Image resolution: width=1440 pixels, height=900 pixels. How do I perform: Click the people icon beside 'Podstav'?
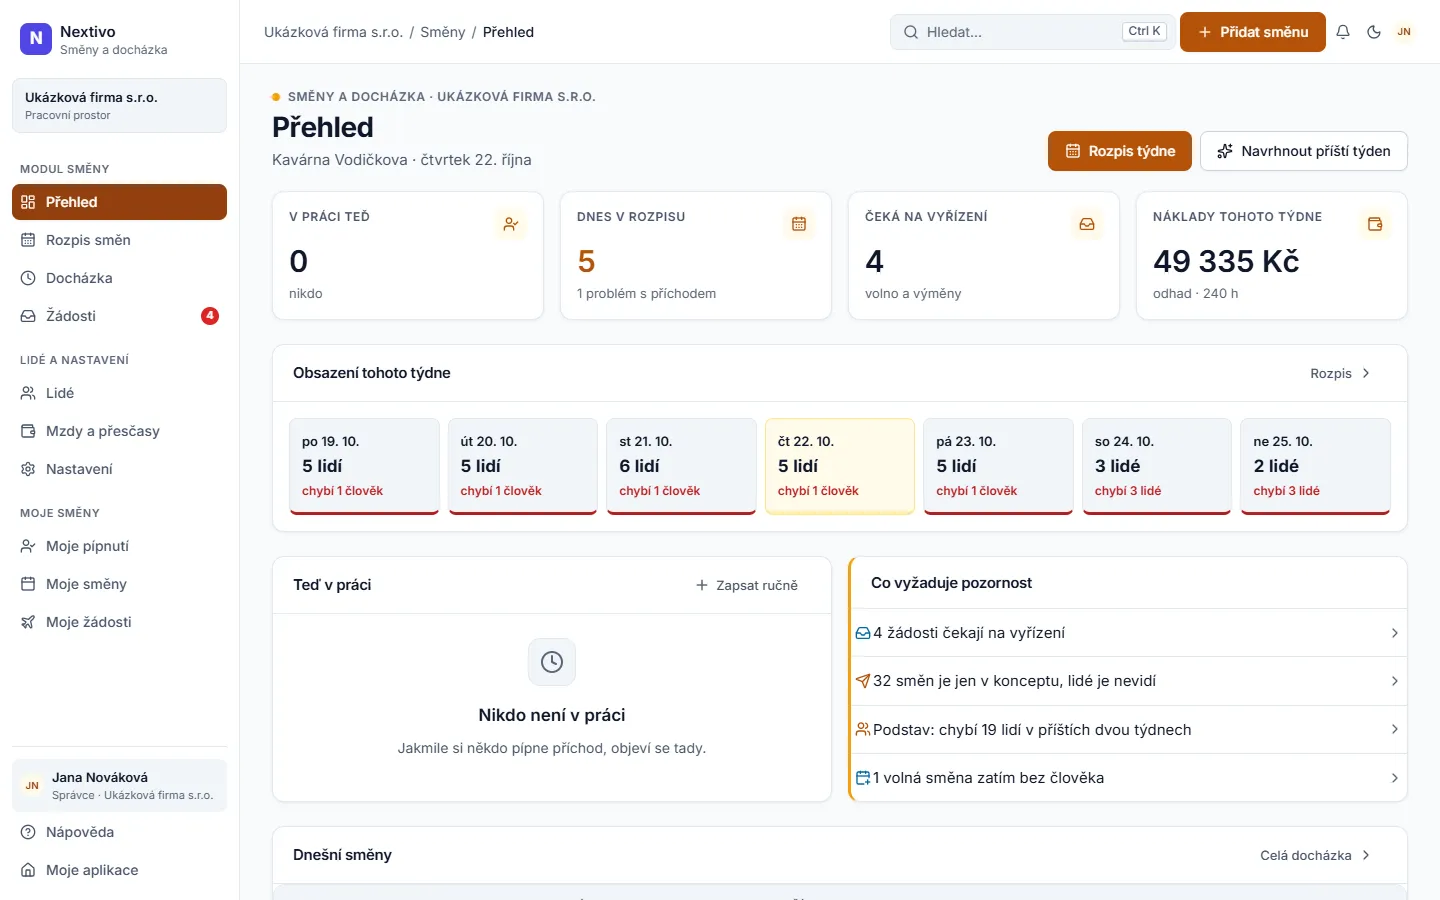point(863,729)
